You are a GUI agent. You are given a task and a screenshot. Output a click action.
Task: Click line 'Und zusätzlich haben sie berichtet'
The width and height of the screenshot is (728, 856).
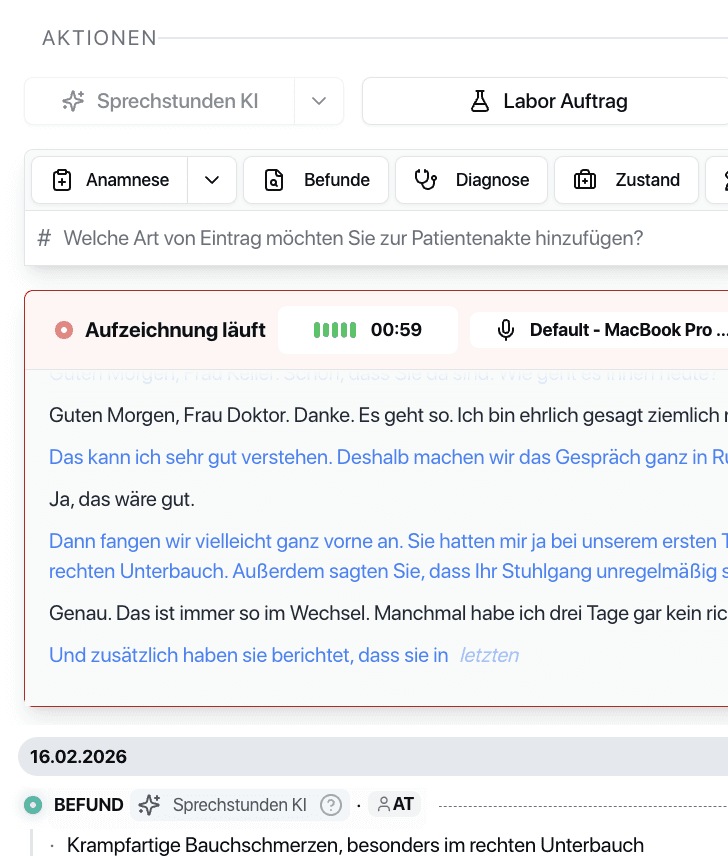pyautogui.click(x=248, y=655)
